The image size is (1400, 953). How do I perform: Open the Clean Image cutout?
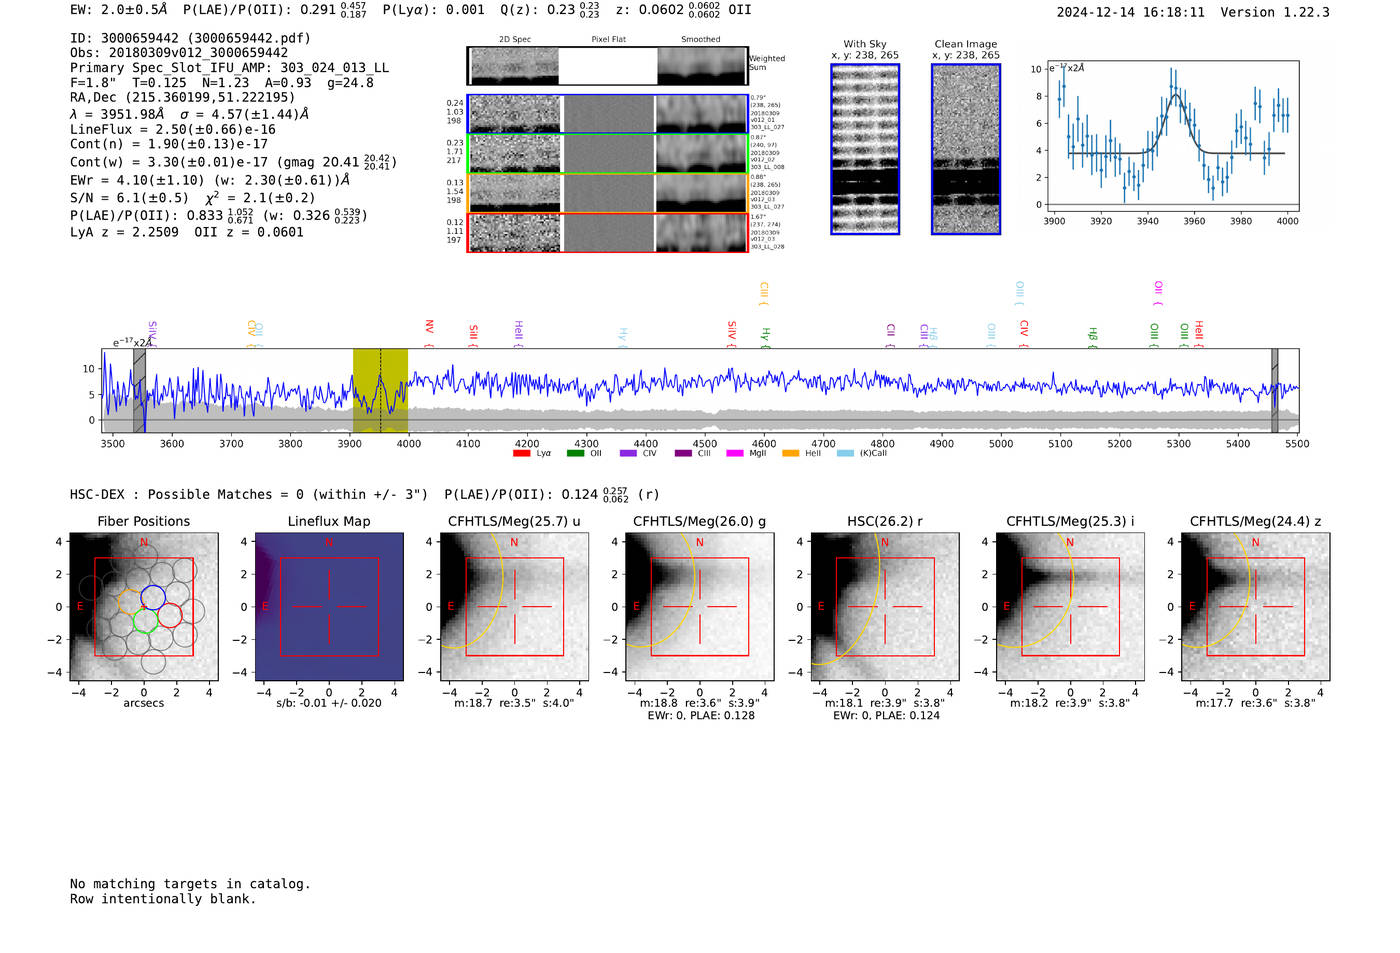tap(966, 149)
